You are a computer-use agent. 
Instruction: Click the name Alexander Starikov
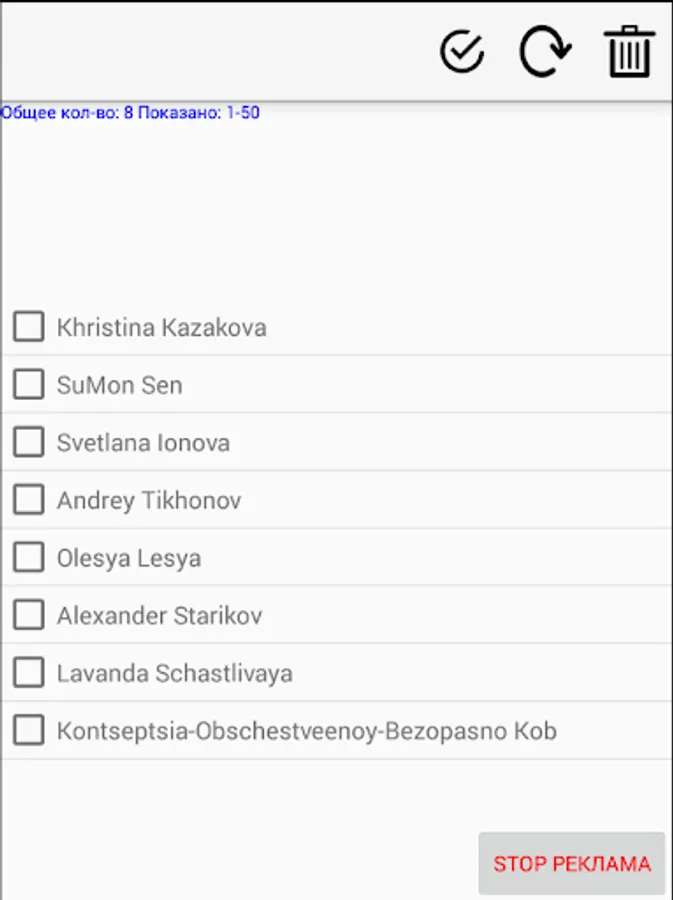159,616
